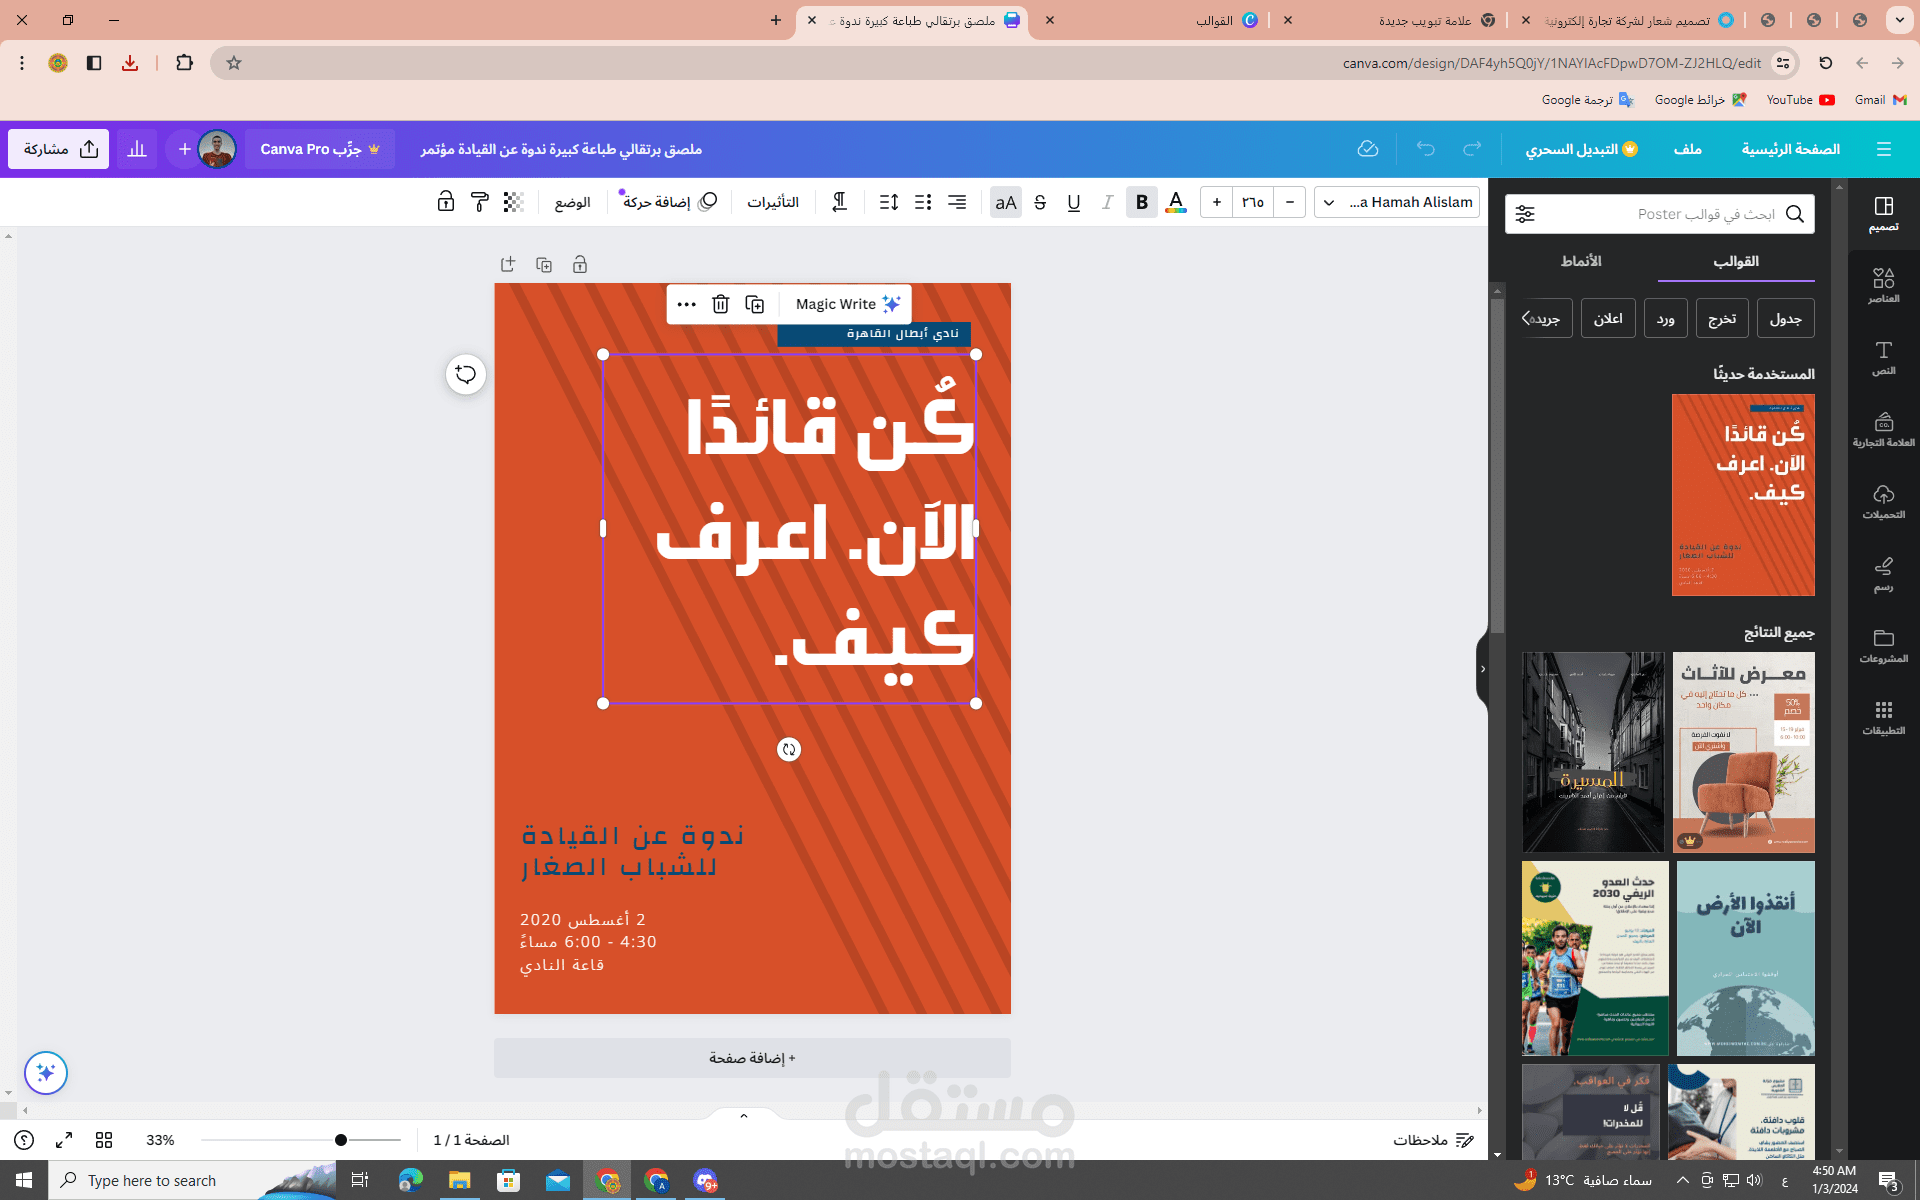1920x1200 pixels.
Task: Open the Design (تصميم) sidebar panel
Action: [x=1883, y=214]
